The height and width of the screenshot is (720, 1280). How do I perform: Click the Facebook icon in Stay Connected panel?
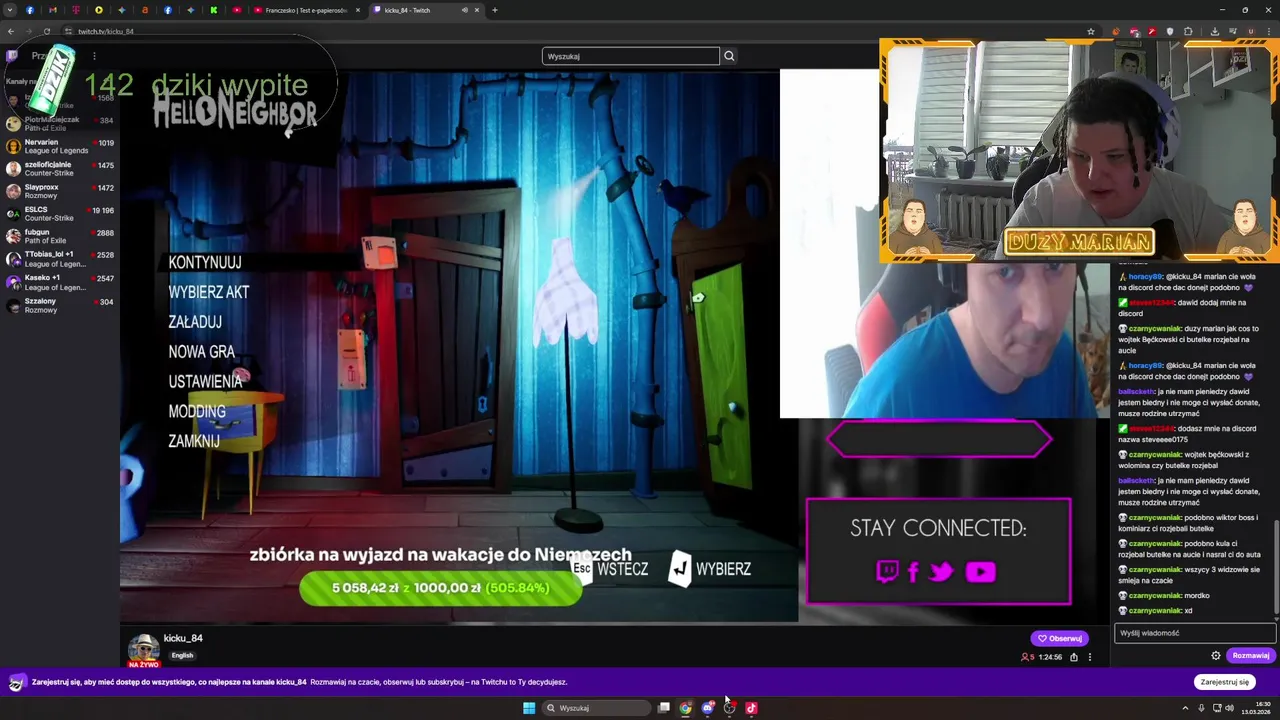coord(913,571)
